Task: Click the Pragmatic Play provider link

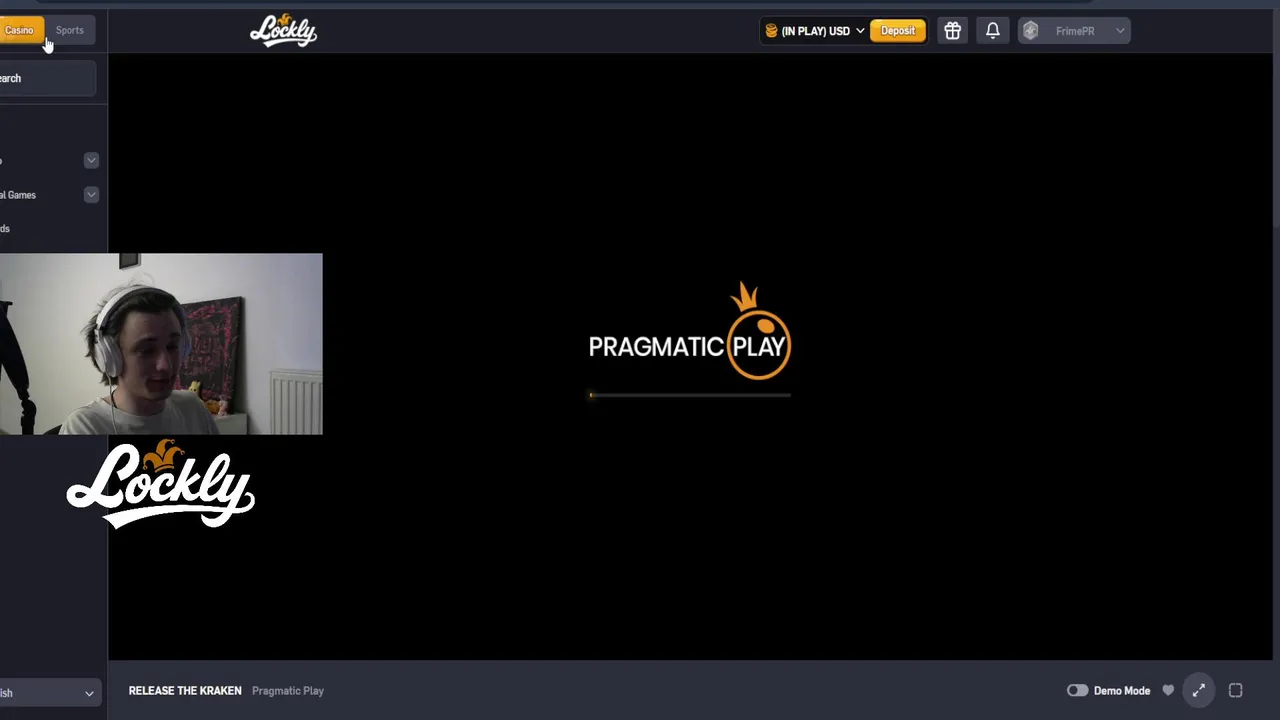Action: coord(288,691)
